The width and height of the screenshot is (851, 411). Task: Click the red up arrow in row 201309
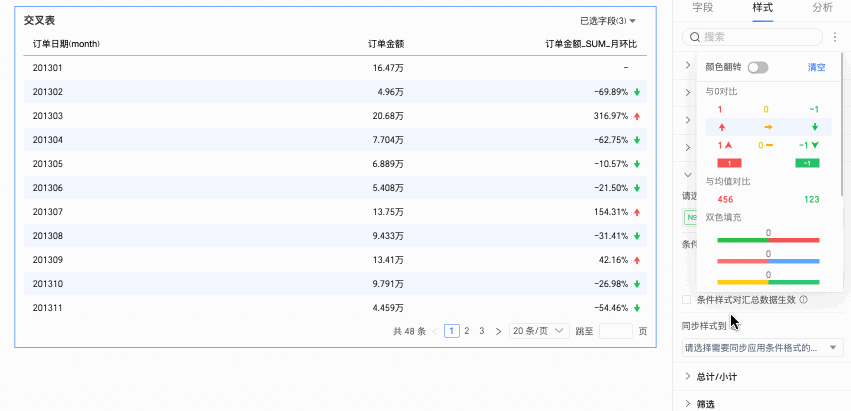[637, 260]
